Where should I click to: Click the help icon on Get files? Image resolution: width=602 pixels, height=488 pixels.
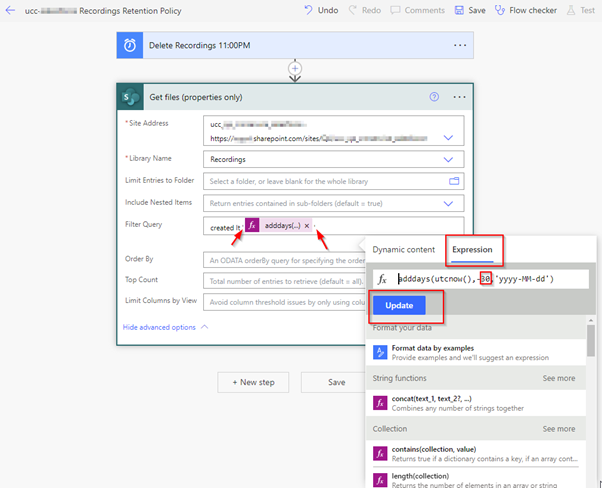pos(434,97)
